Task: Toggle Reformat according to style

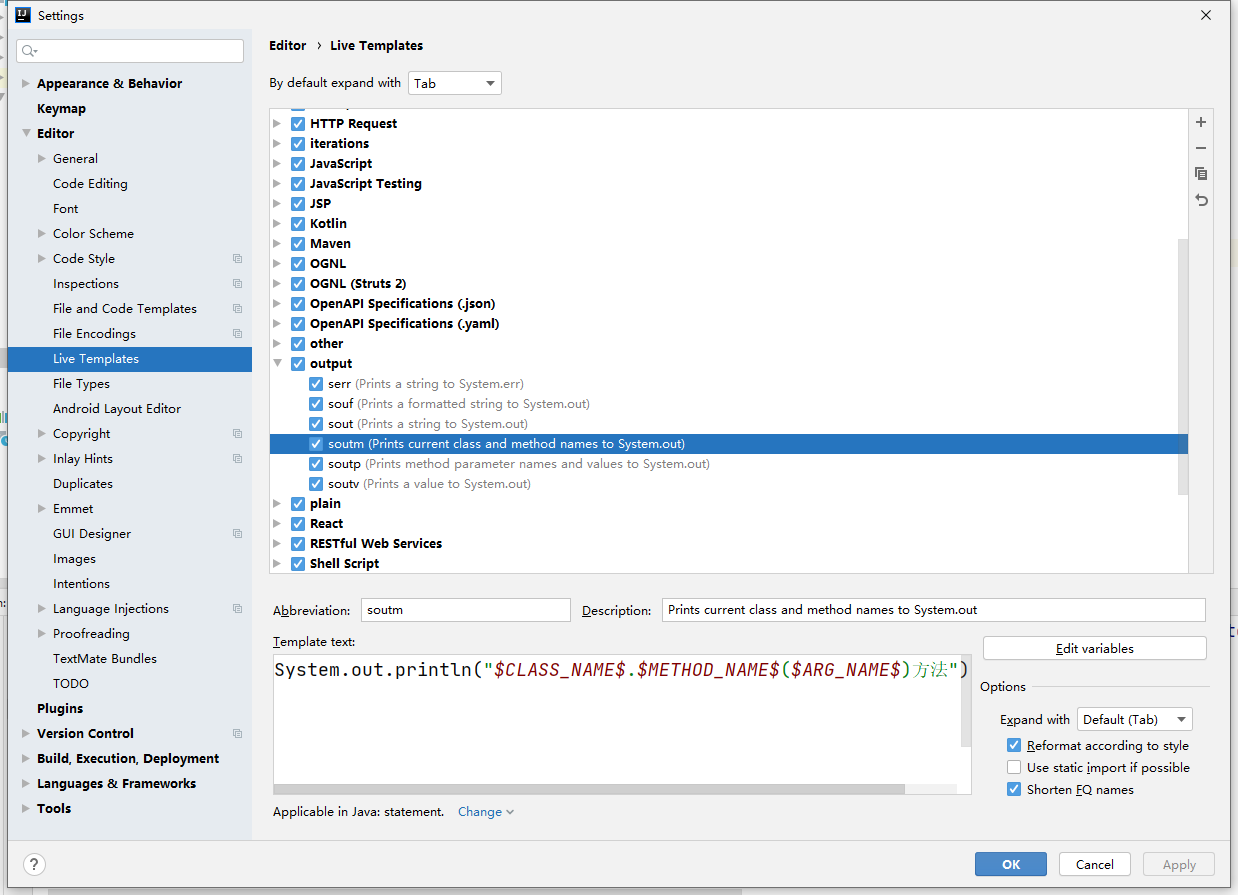Action: click(1014, 746)
